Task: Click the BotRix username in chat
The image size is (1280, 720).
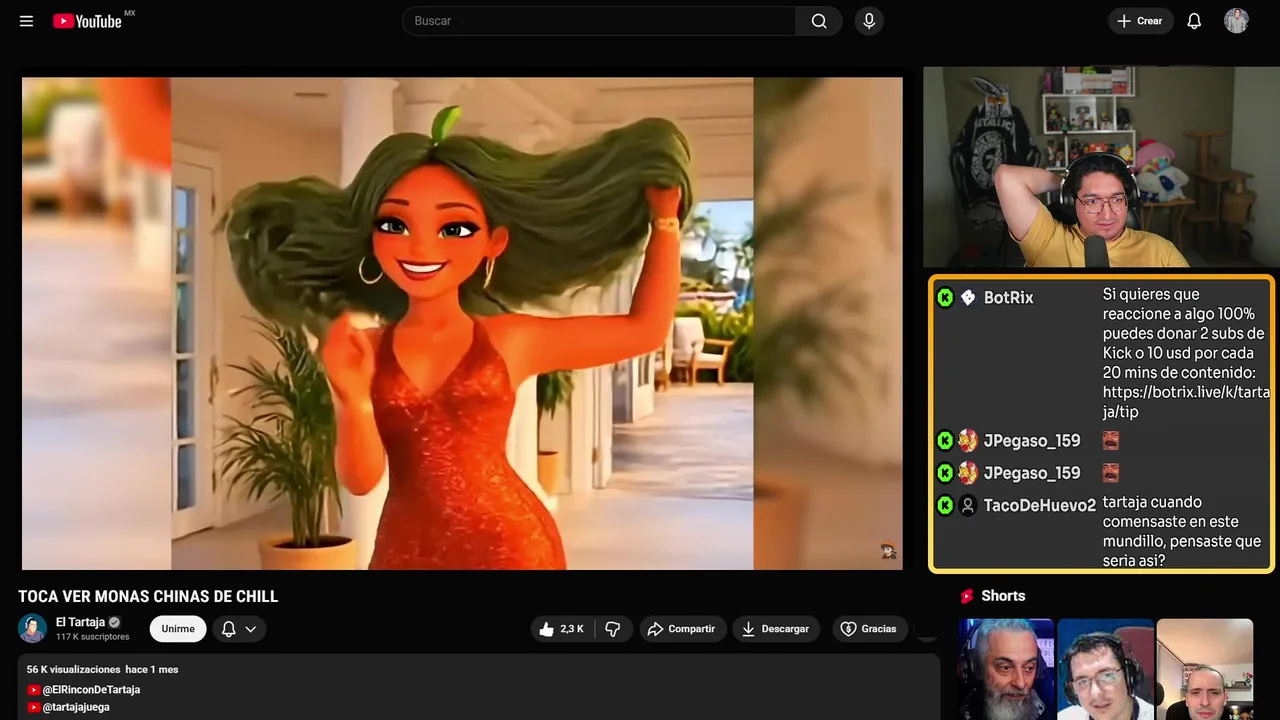Action: (x=1008, y=298)
